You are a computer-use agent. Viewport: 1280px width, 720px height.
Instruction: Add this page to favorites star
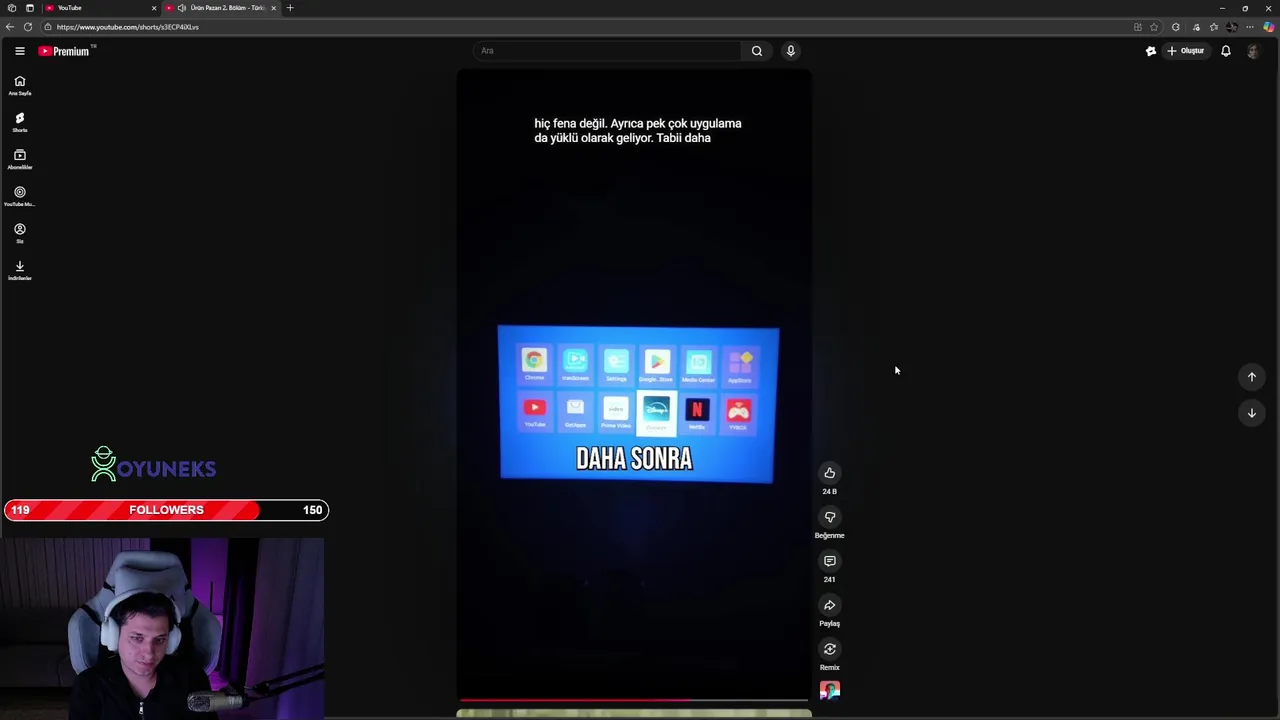[1154, 27]
